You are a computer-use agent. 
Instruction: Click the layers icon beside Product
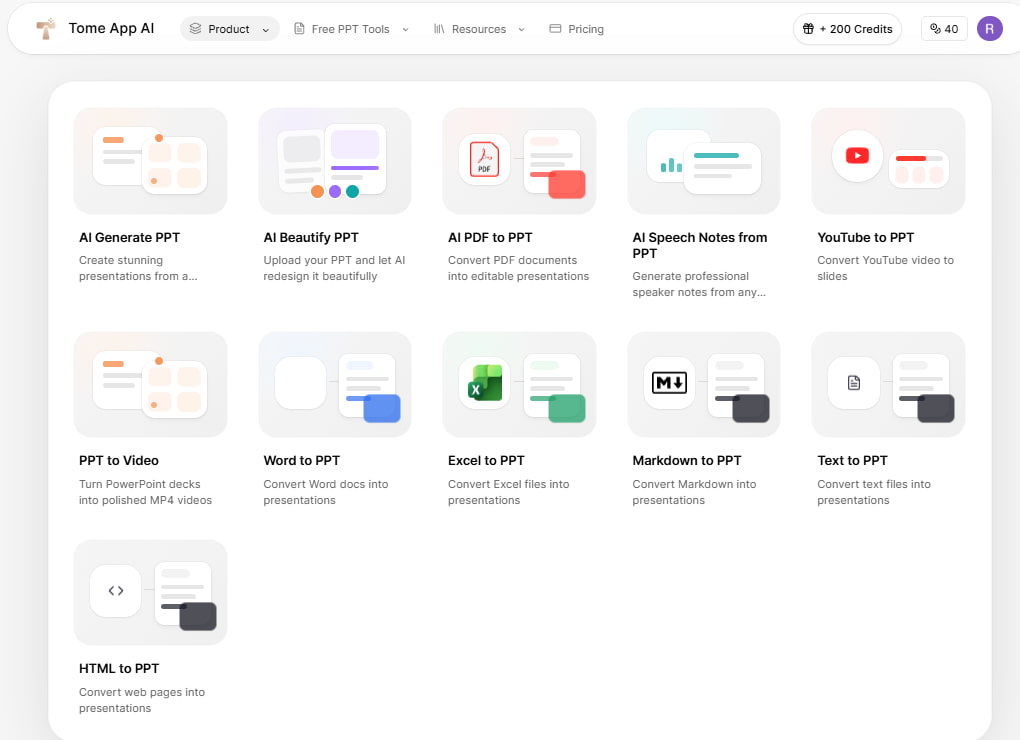(x=195, y=29)
